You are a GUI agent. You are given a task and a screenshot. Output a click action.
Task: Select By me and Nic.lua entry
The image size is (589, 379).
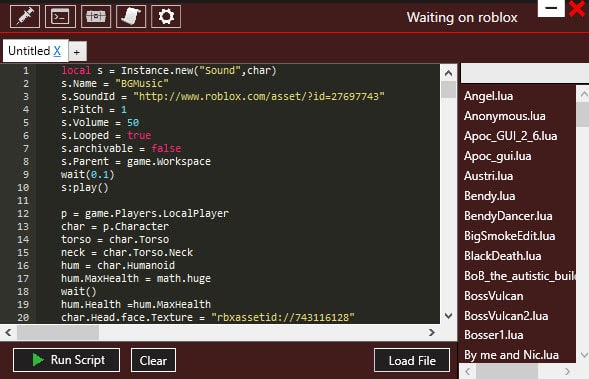(x=511, y=355)
